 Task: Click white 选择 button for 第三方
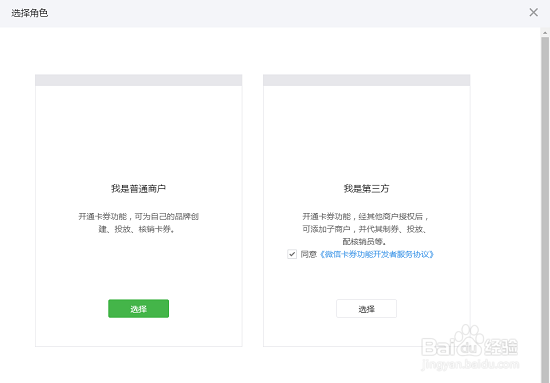point(366,309)
